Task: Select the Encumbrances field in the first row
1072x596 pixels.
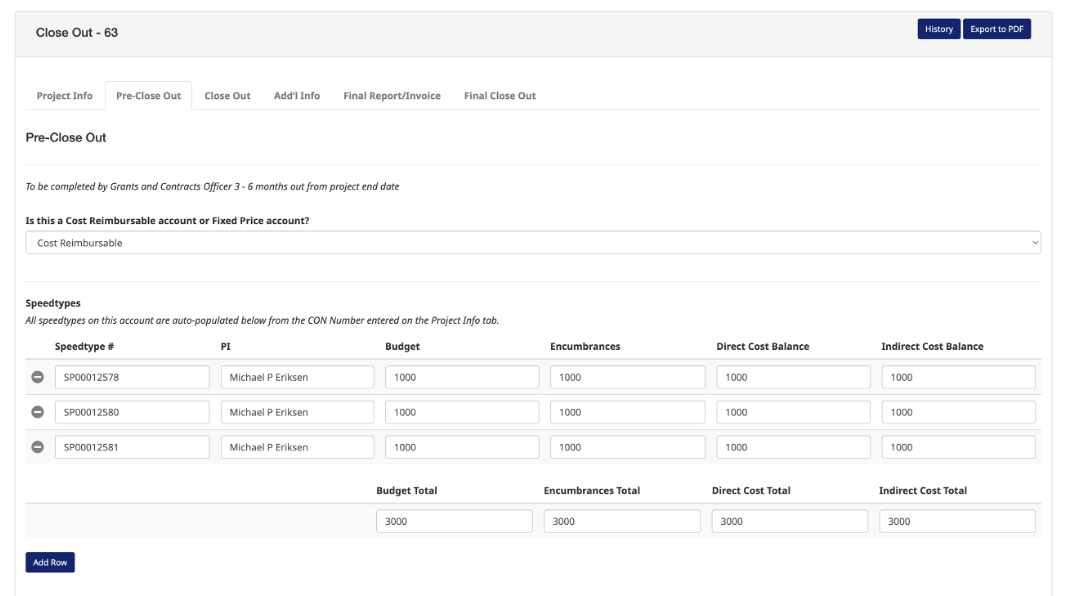Action: click(x=627, y=377)
